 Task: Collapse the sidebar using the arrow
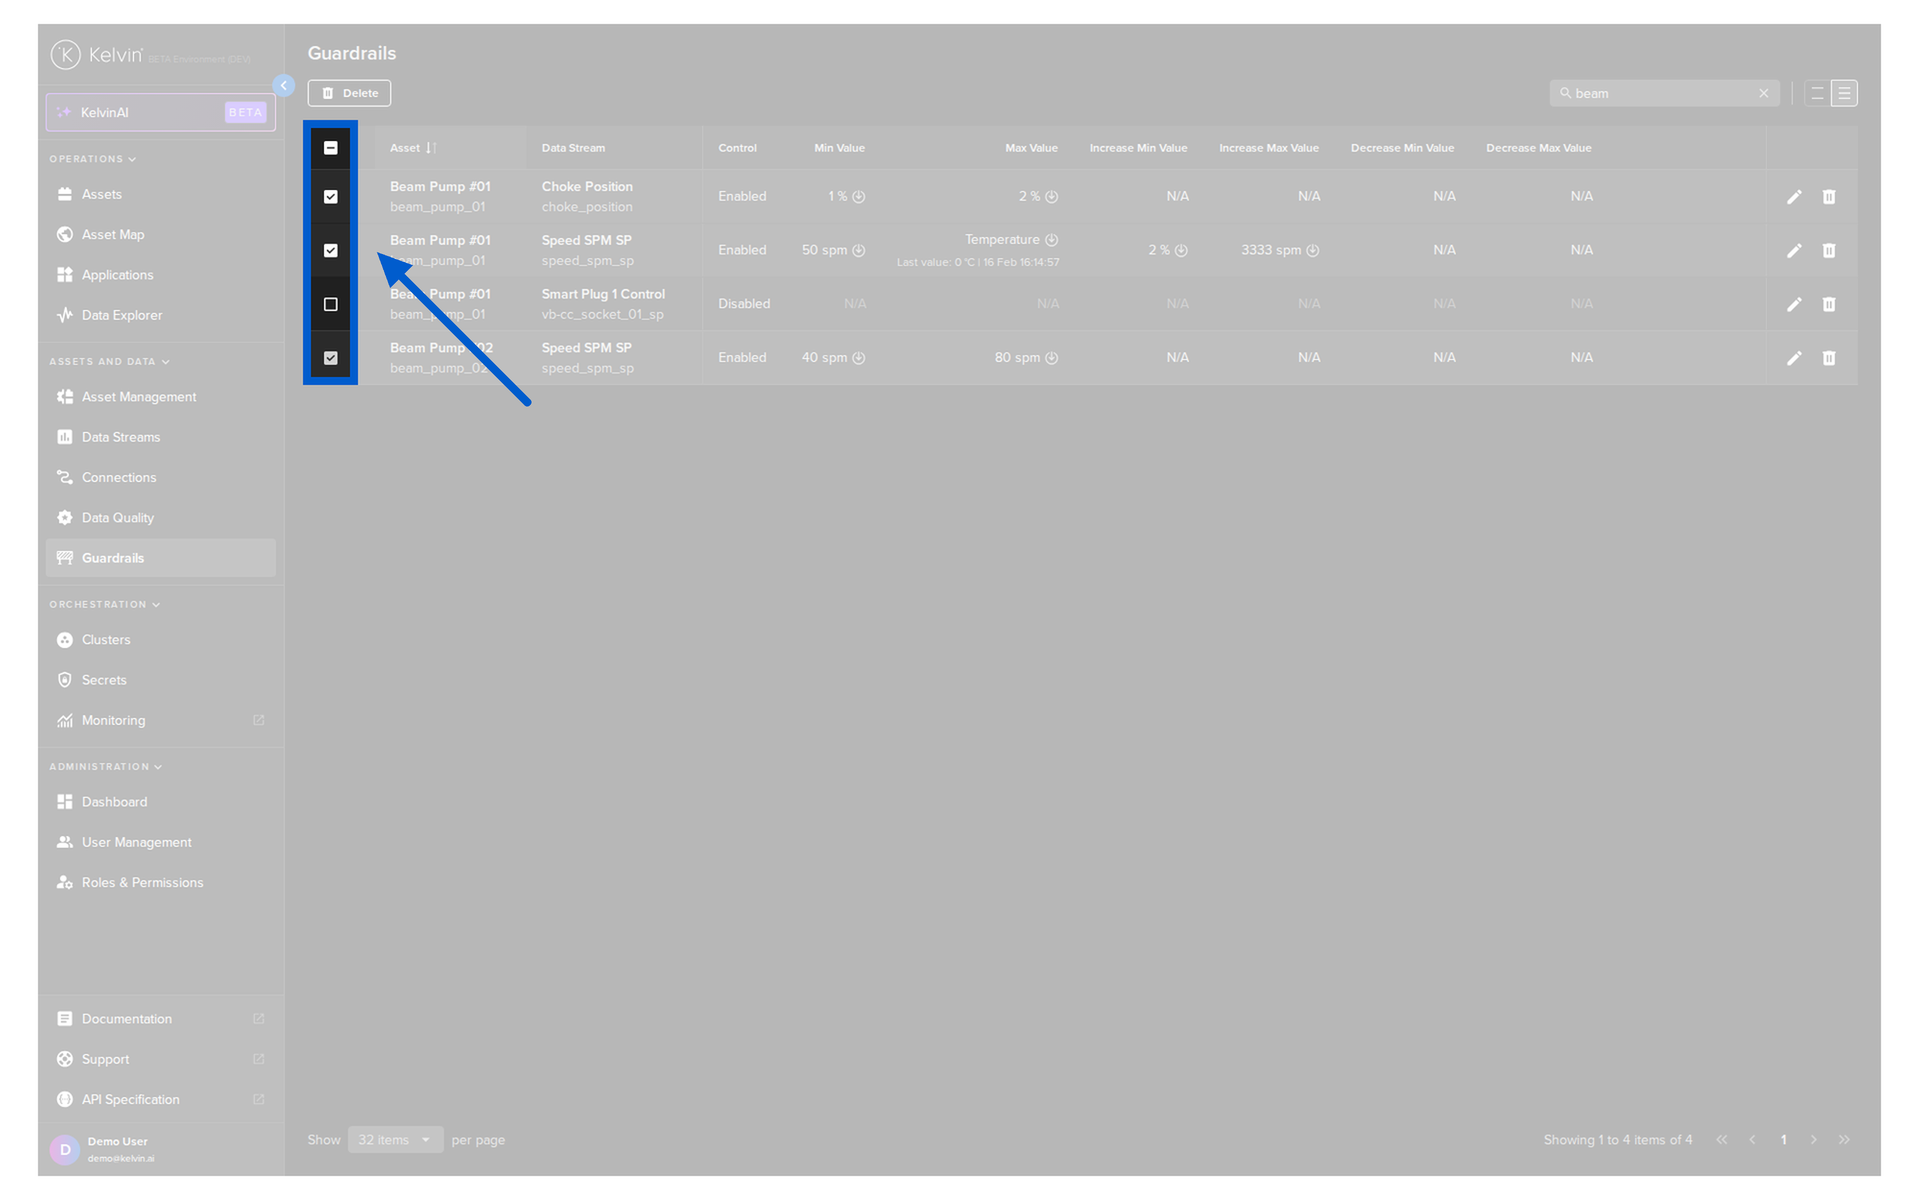tap(284, 85)
